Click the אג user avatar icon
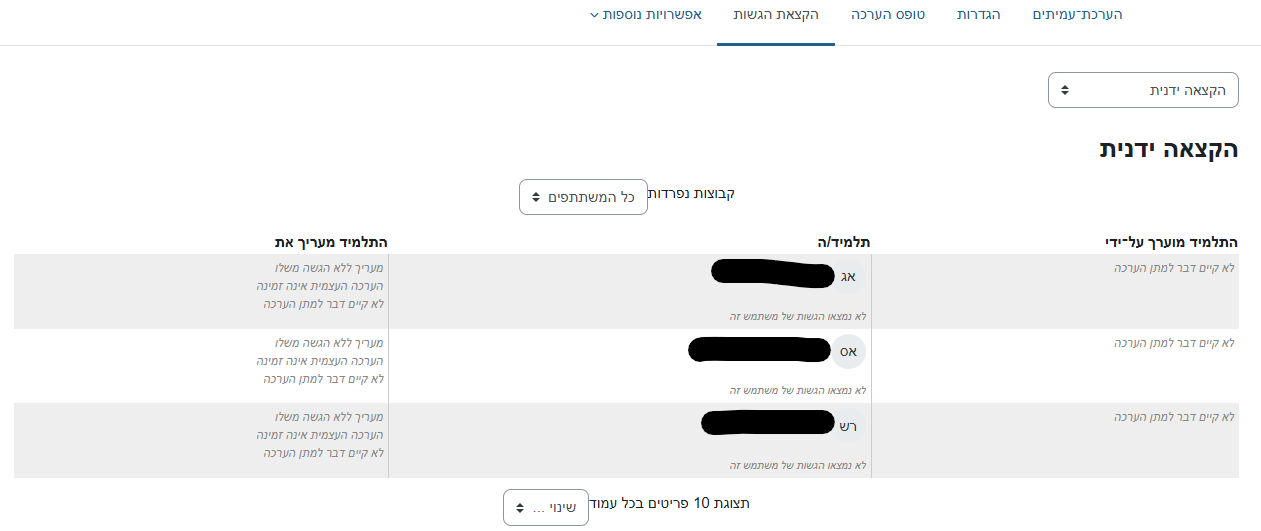Viewport: 1261px width, 531px height. click(x=847, y=277)
